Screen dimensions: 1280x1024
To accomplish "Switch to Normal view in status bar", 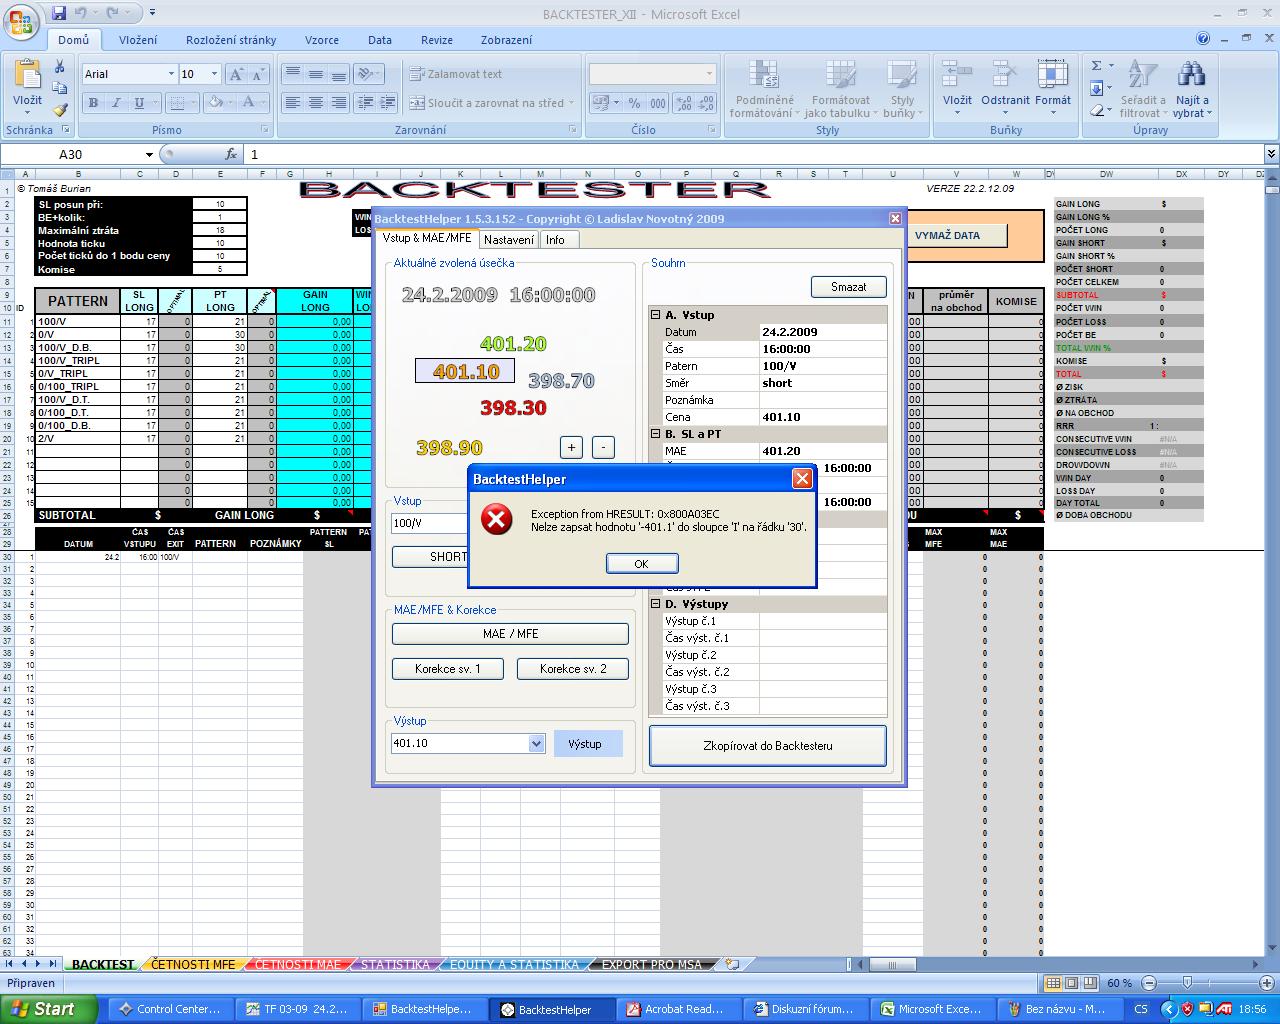I will click(1053, 983).
